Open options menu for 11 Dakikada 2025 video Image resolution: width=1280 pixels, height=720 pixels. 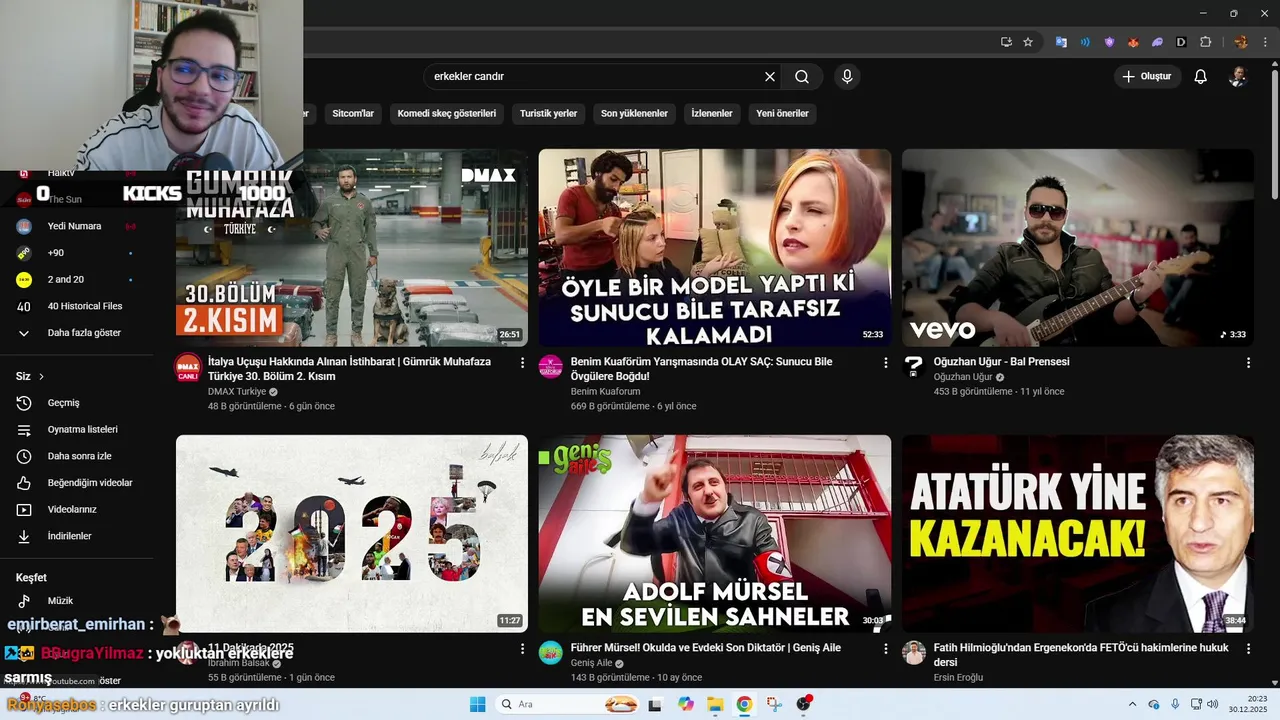click(522, 649)
